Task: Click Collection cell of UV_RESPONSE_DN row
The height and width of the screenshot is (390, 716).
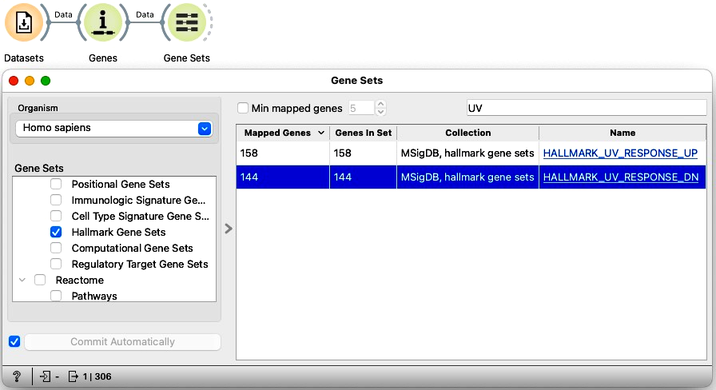Action: pyautogui.click(x=468, y=177)
